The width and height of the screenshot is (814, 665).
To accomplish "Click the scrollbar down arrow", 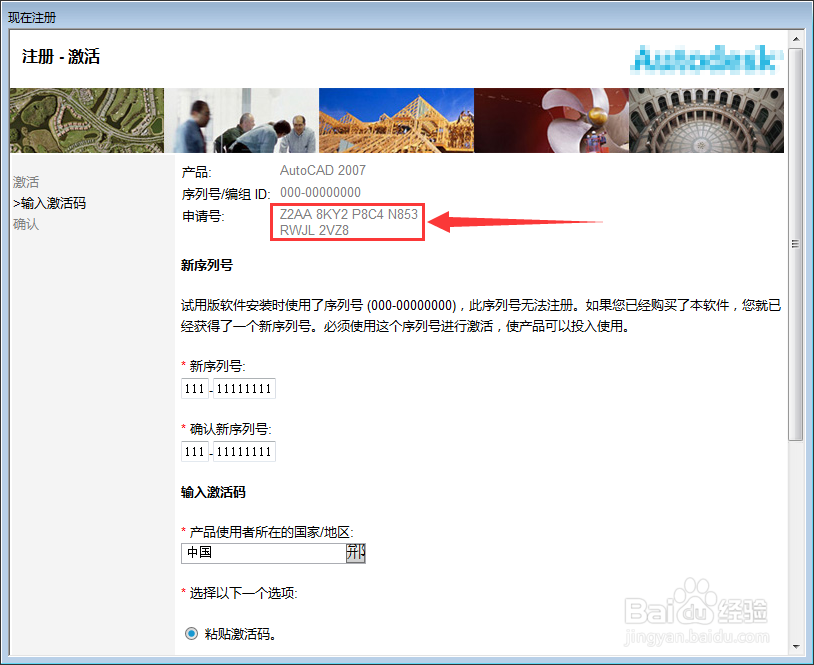I will pyautogui.click(x=795, y=647).
